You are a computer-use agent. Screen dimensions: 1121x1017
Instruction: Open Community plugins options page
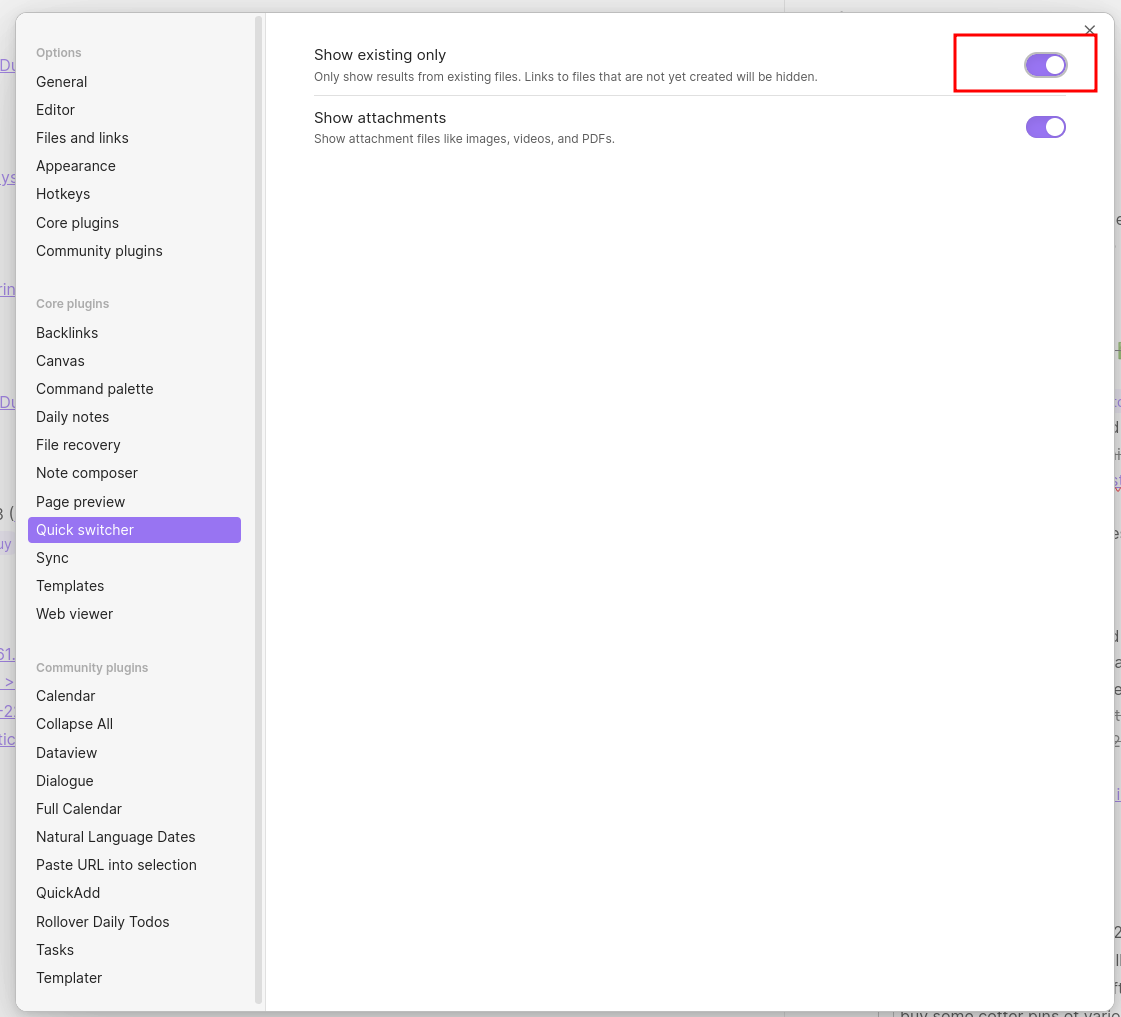(99, 251)
